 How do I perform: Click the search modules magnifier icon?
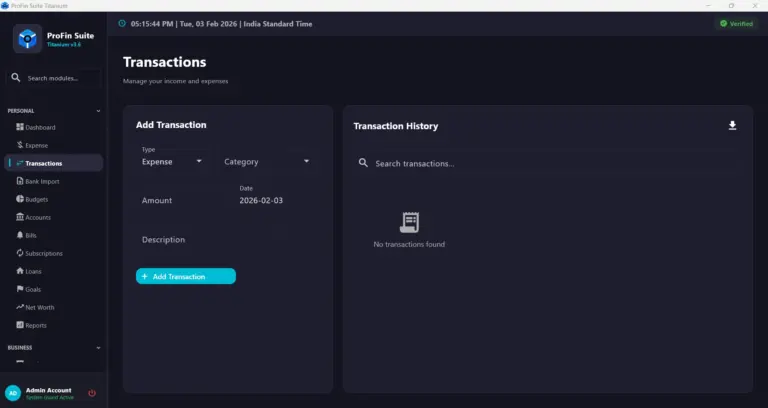click(16, 78)
